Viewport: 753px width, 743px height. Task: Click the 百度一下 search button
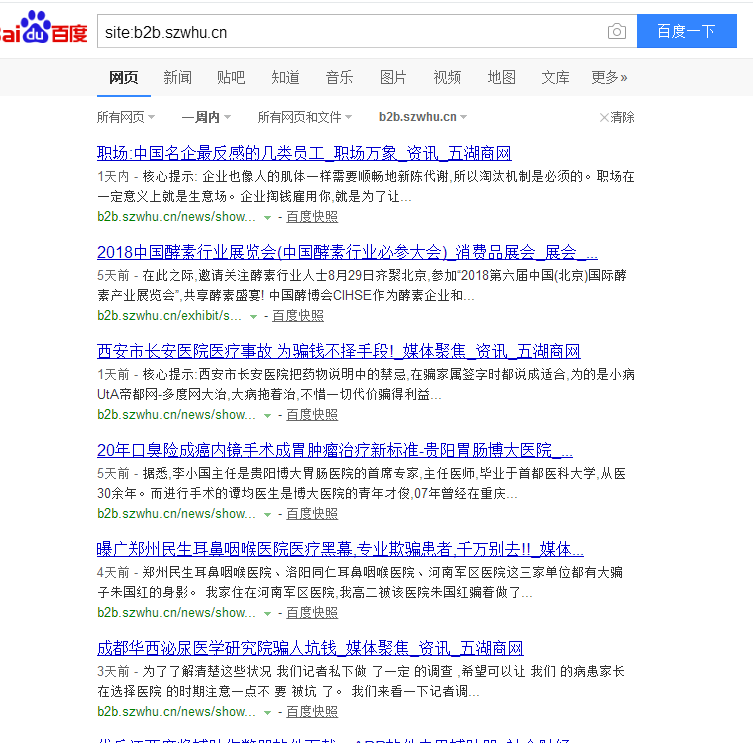[686, 31]
